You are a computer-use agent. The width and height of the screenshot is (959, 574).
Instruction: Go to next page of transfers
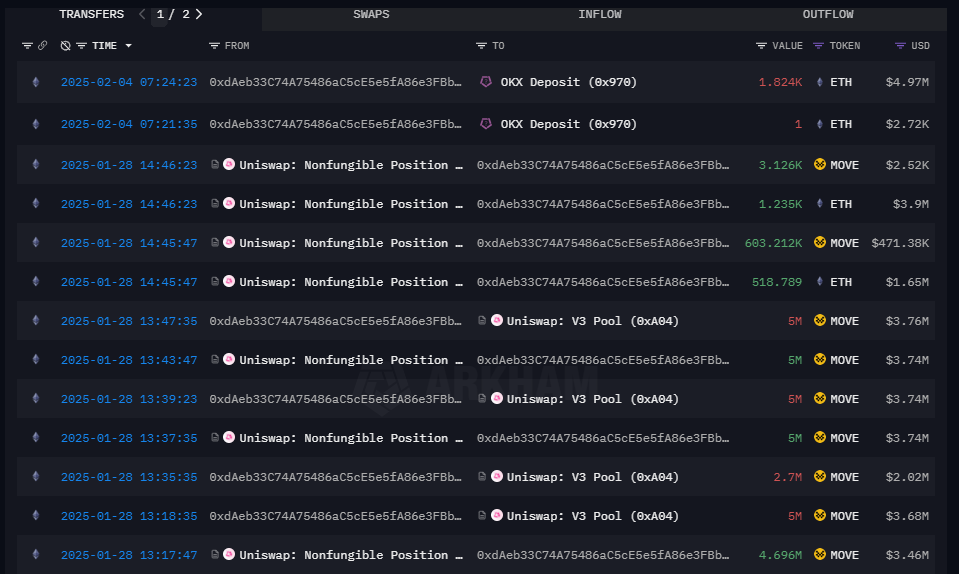point(199,15)
